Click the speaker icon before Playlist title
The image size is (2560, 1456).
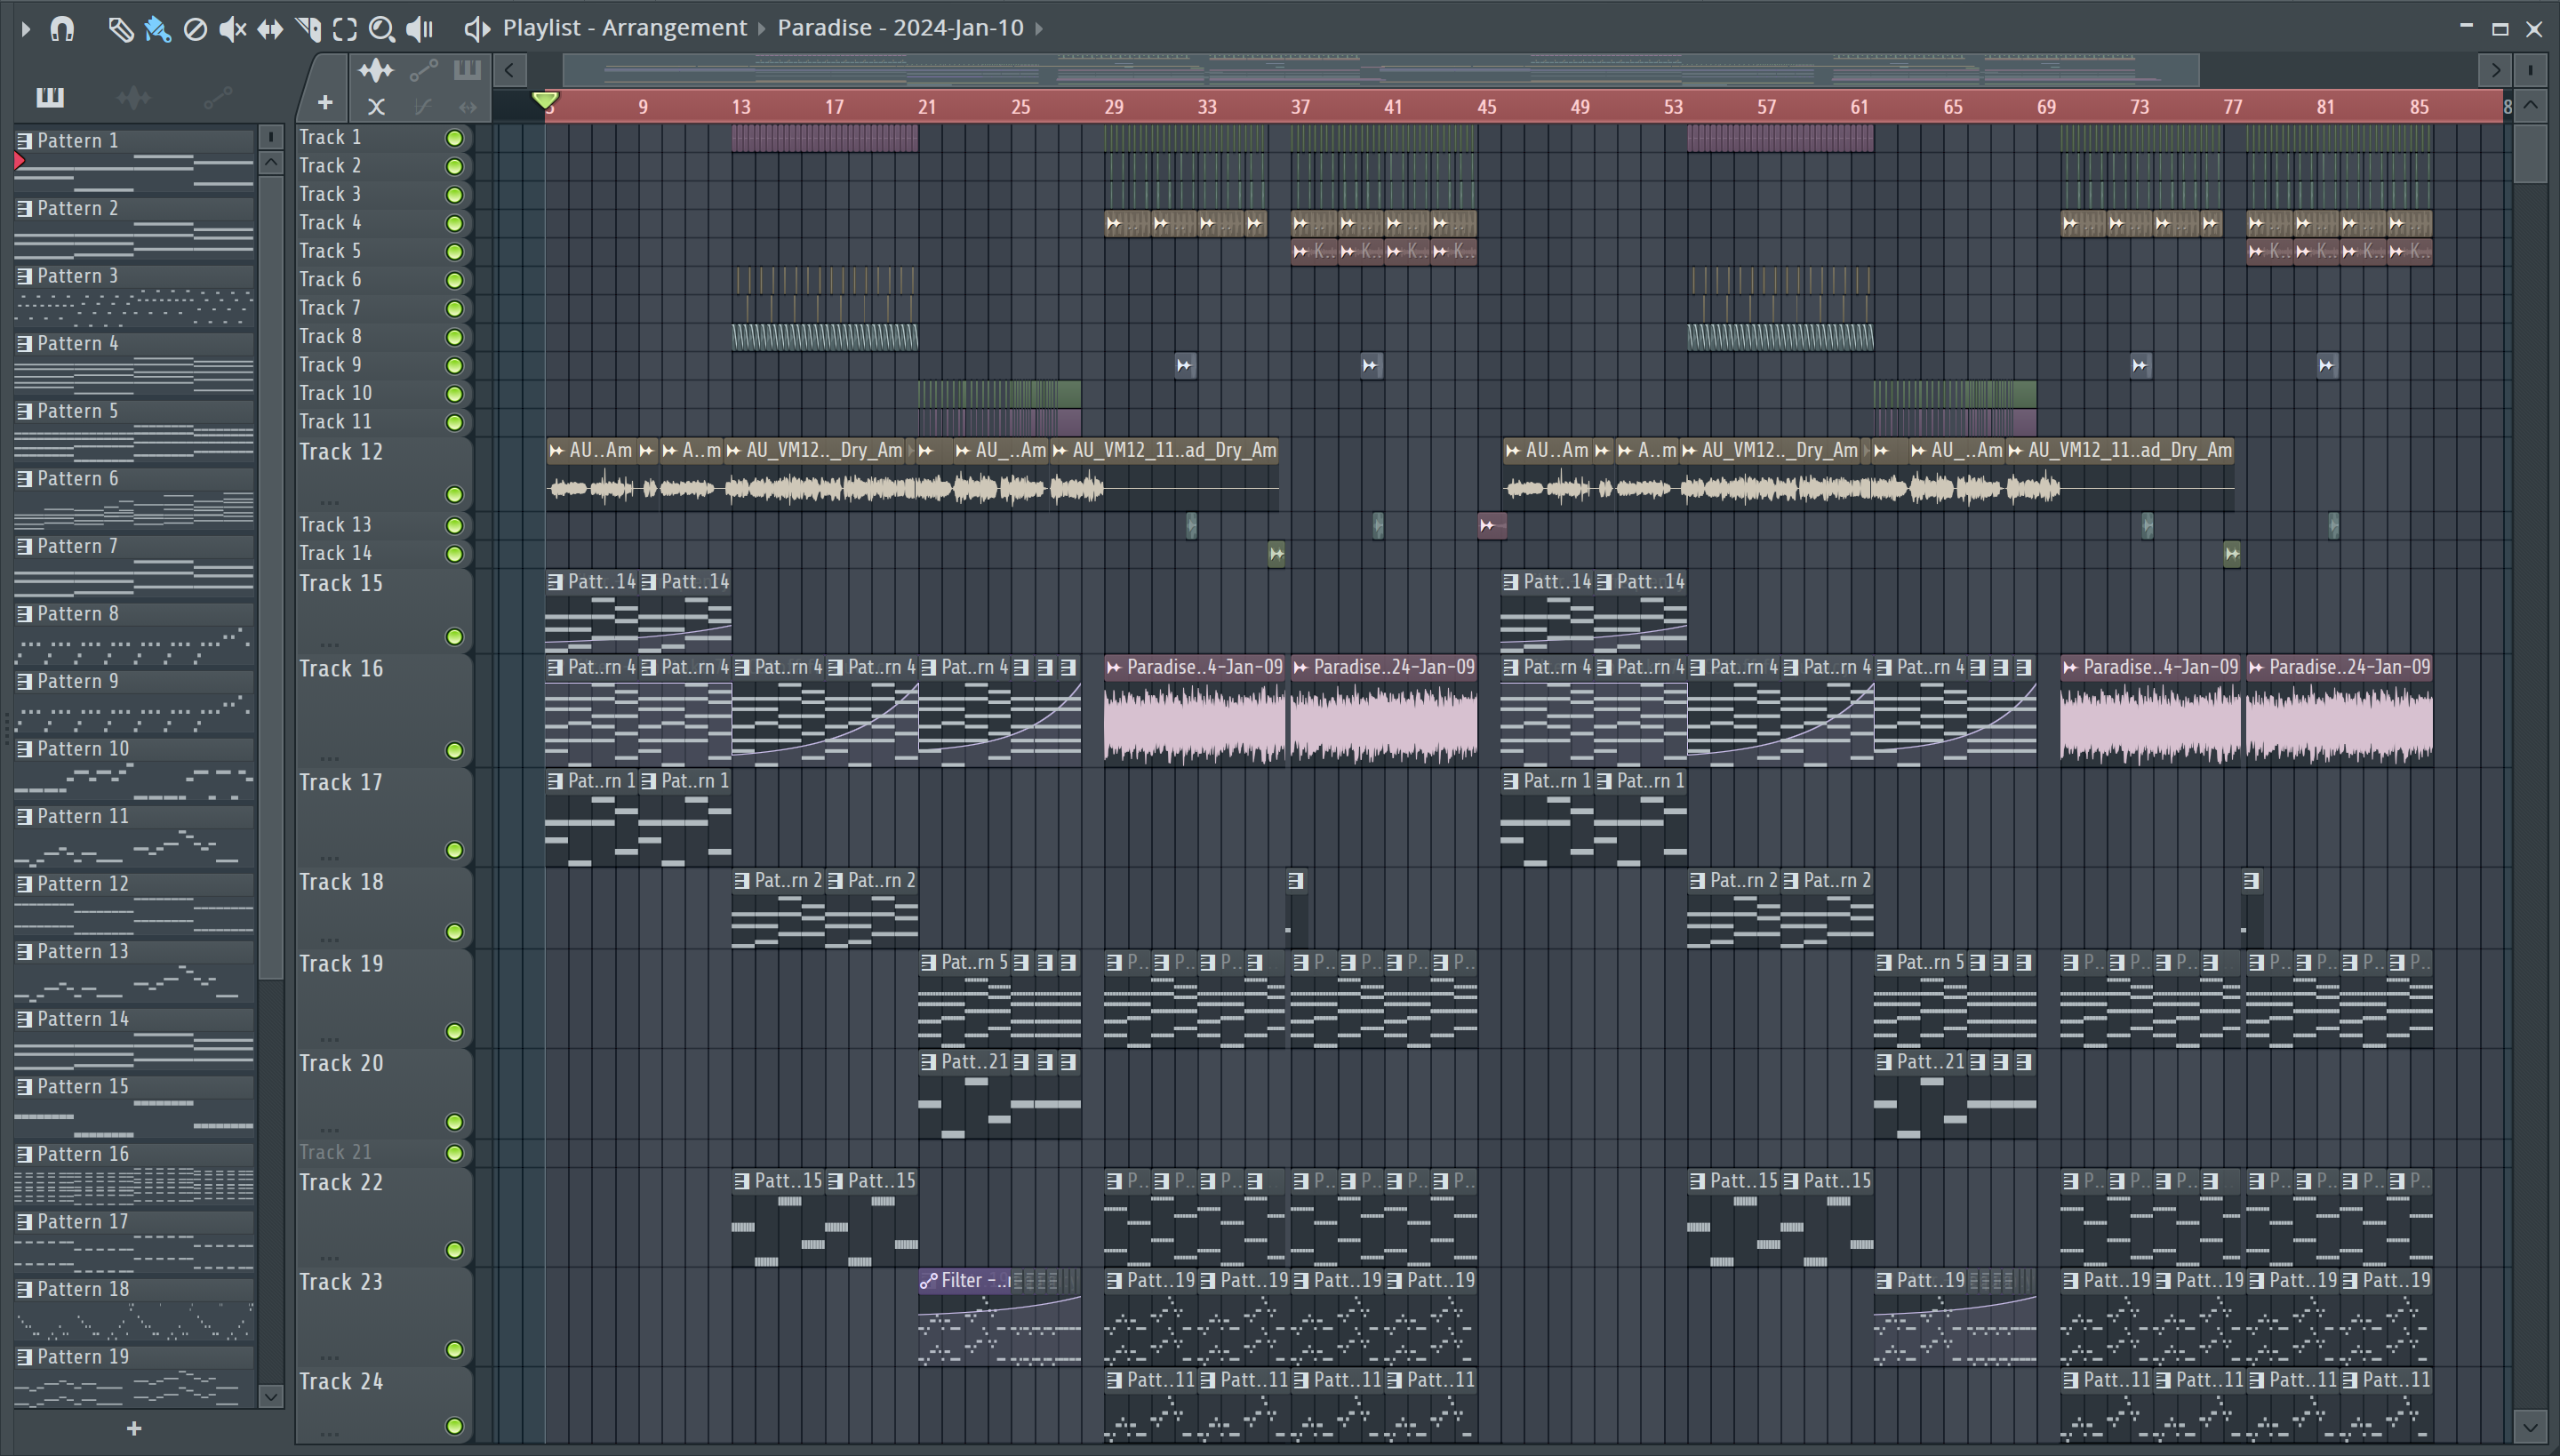477,29
